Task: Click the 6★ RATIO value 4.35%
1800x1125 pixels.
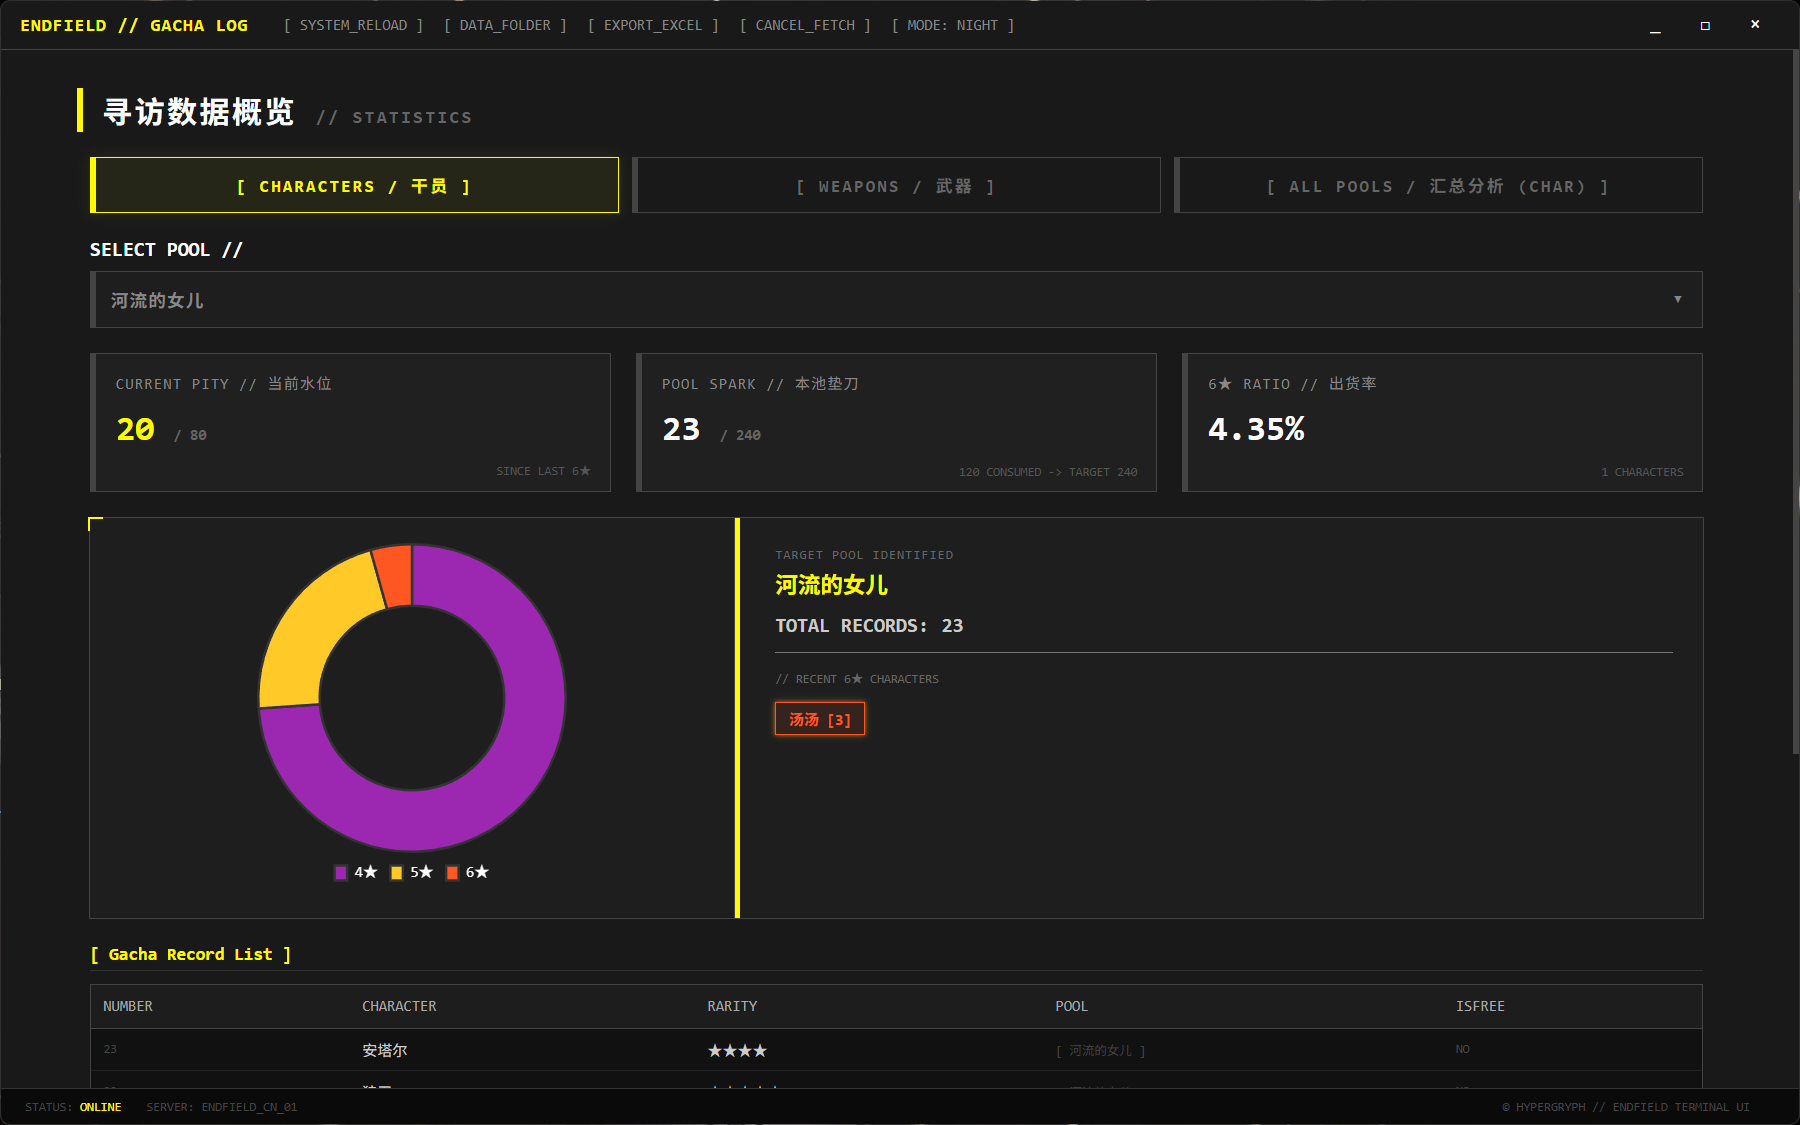Action: (1256, 430)
